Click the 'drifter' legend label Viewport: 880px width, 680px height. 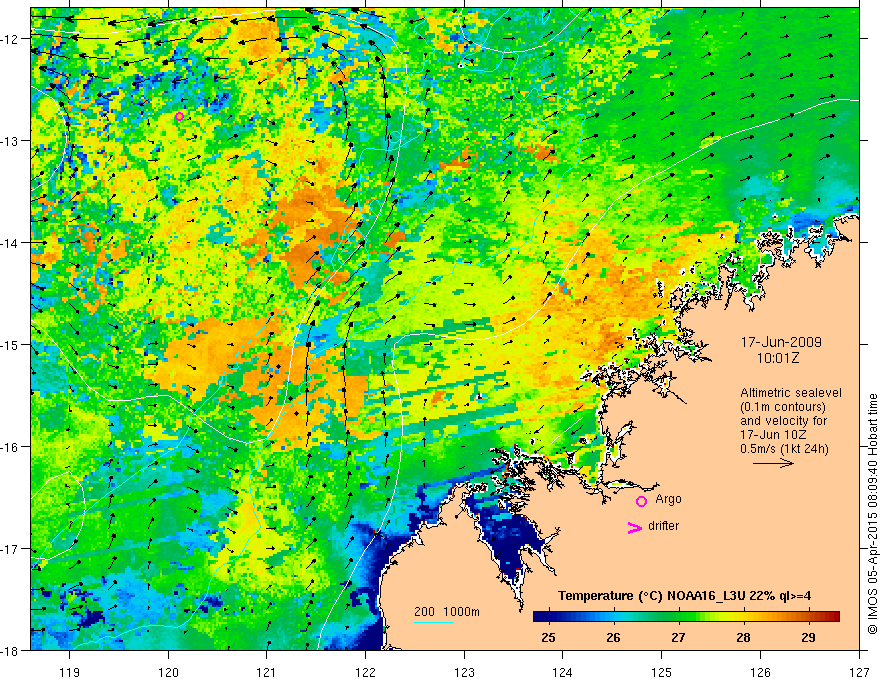point(663,526)
